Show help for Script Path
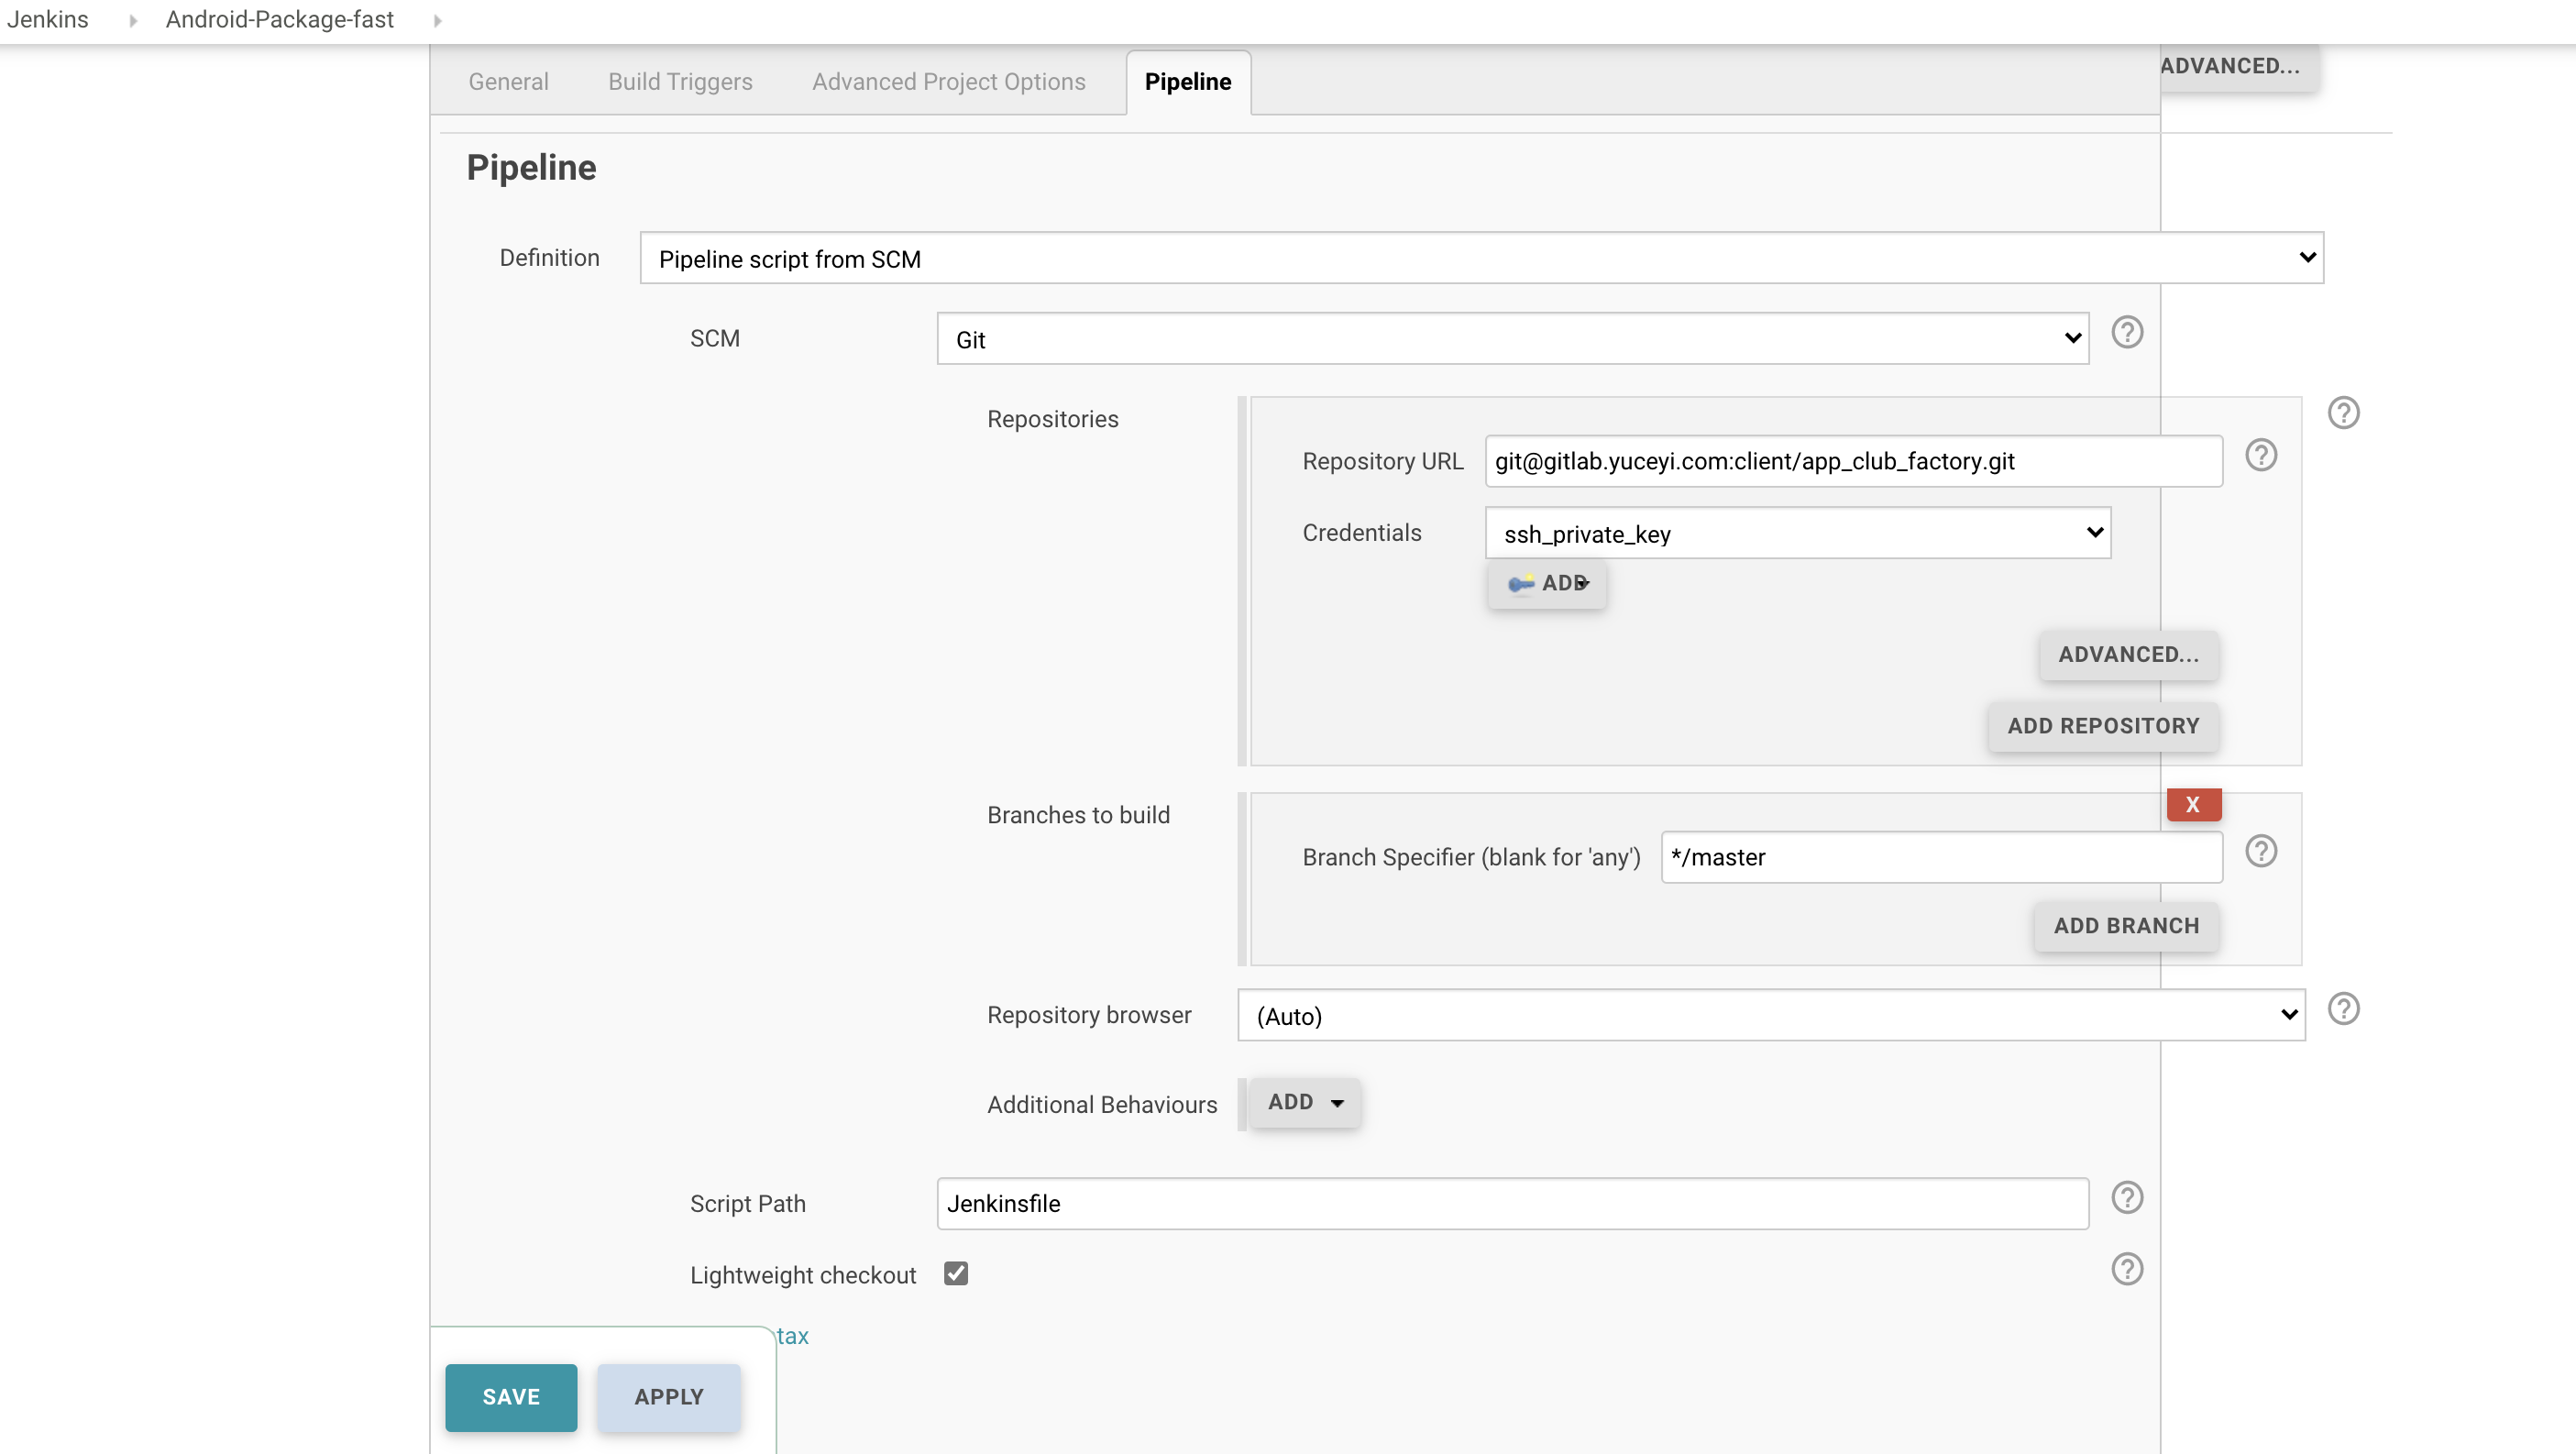The height and width of the screenshot is (1454, 2576). click(x=2126, y=1198)
